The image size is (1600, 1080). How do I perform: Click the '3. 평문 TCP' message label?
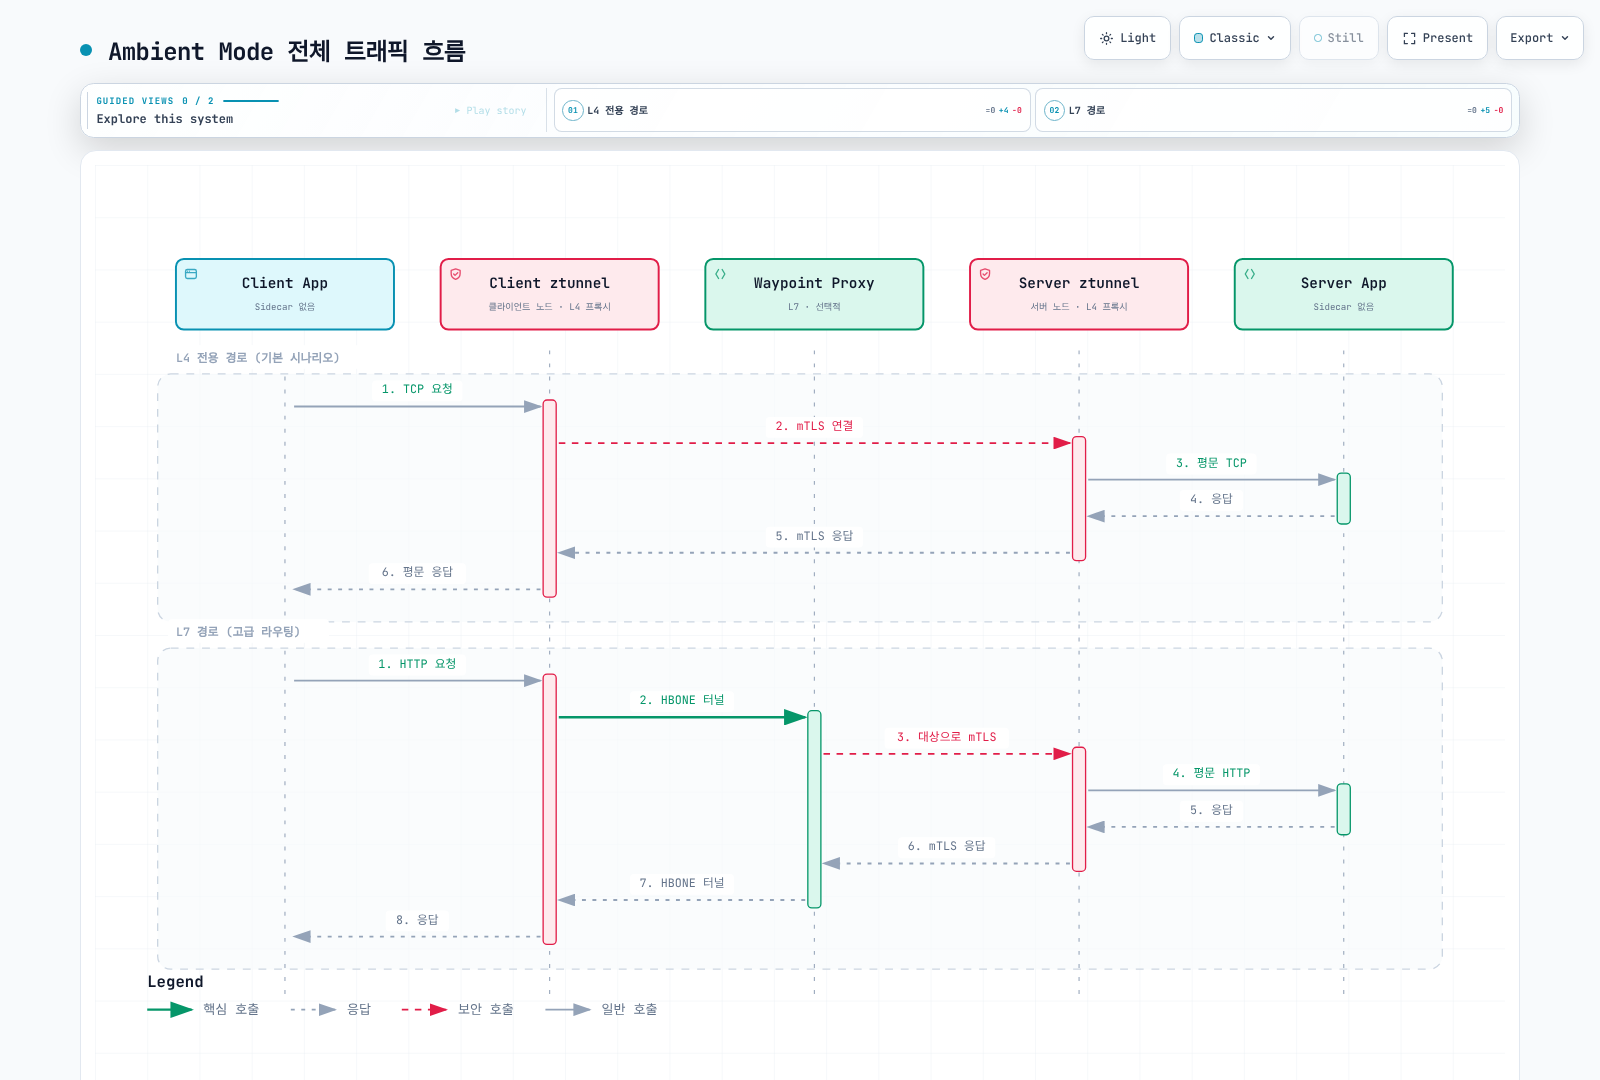1211,463
